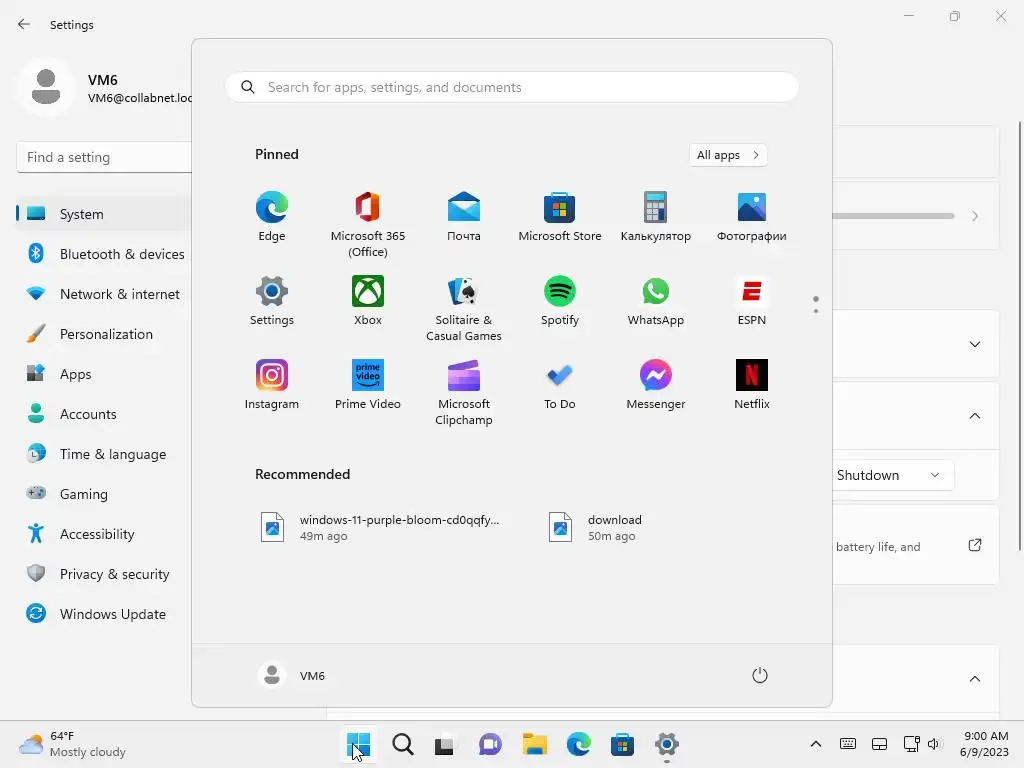Open Accounts settings category

(x=104, y=414)
